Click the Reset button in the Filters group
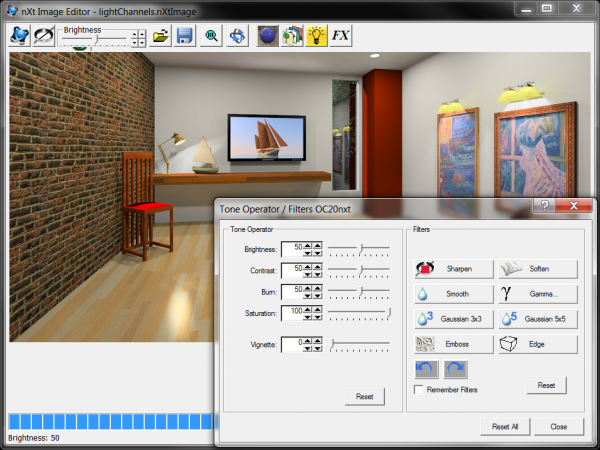 546,385
